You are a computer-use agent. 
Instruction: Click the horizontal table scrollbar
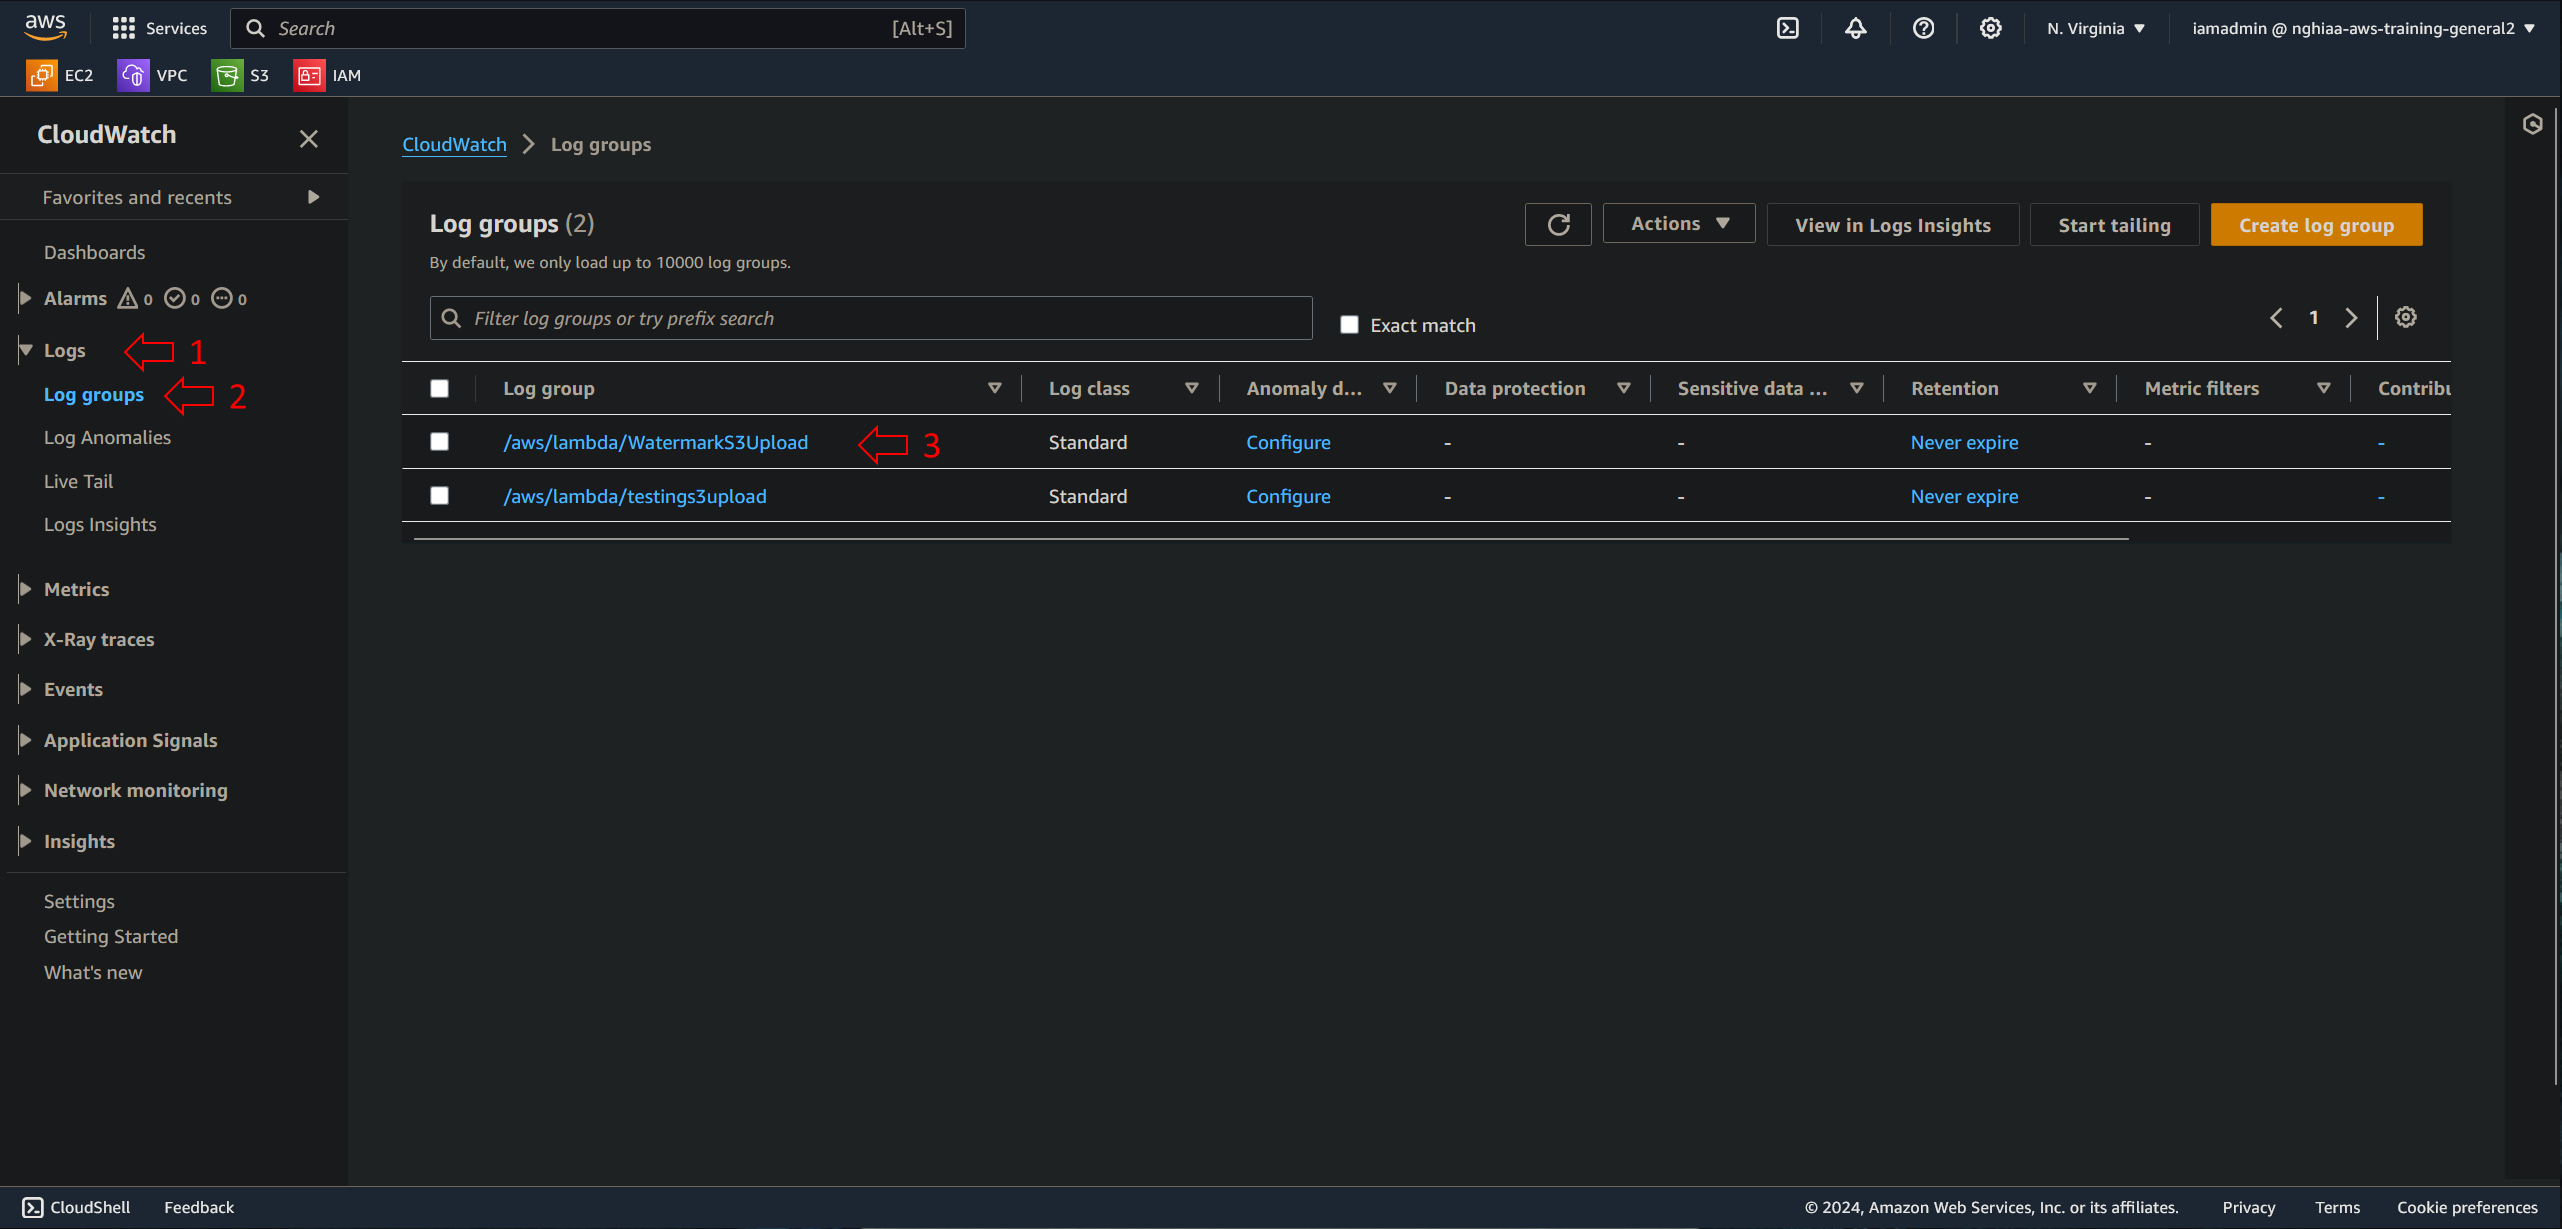click(1271, 538)
